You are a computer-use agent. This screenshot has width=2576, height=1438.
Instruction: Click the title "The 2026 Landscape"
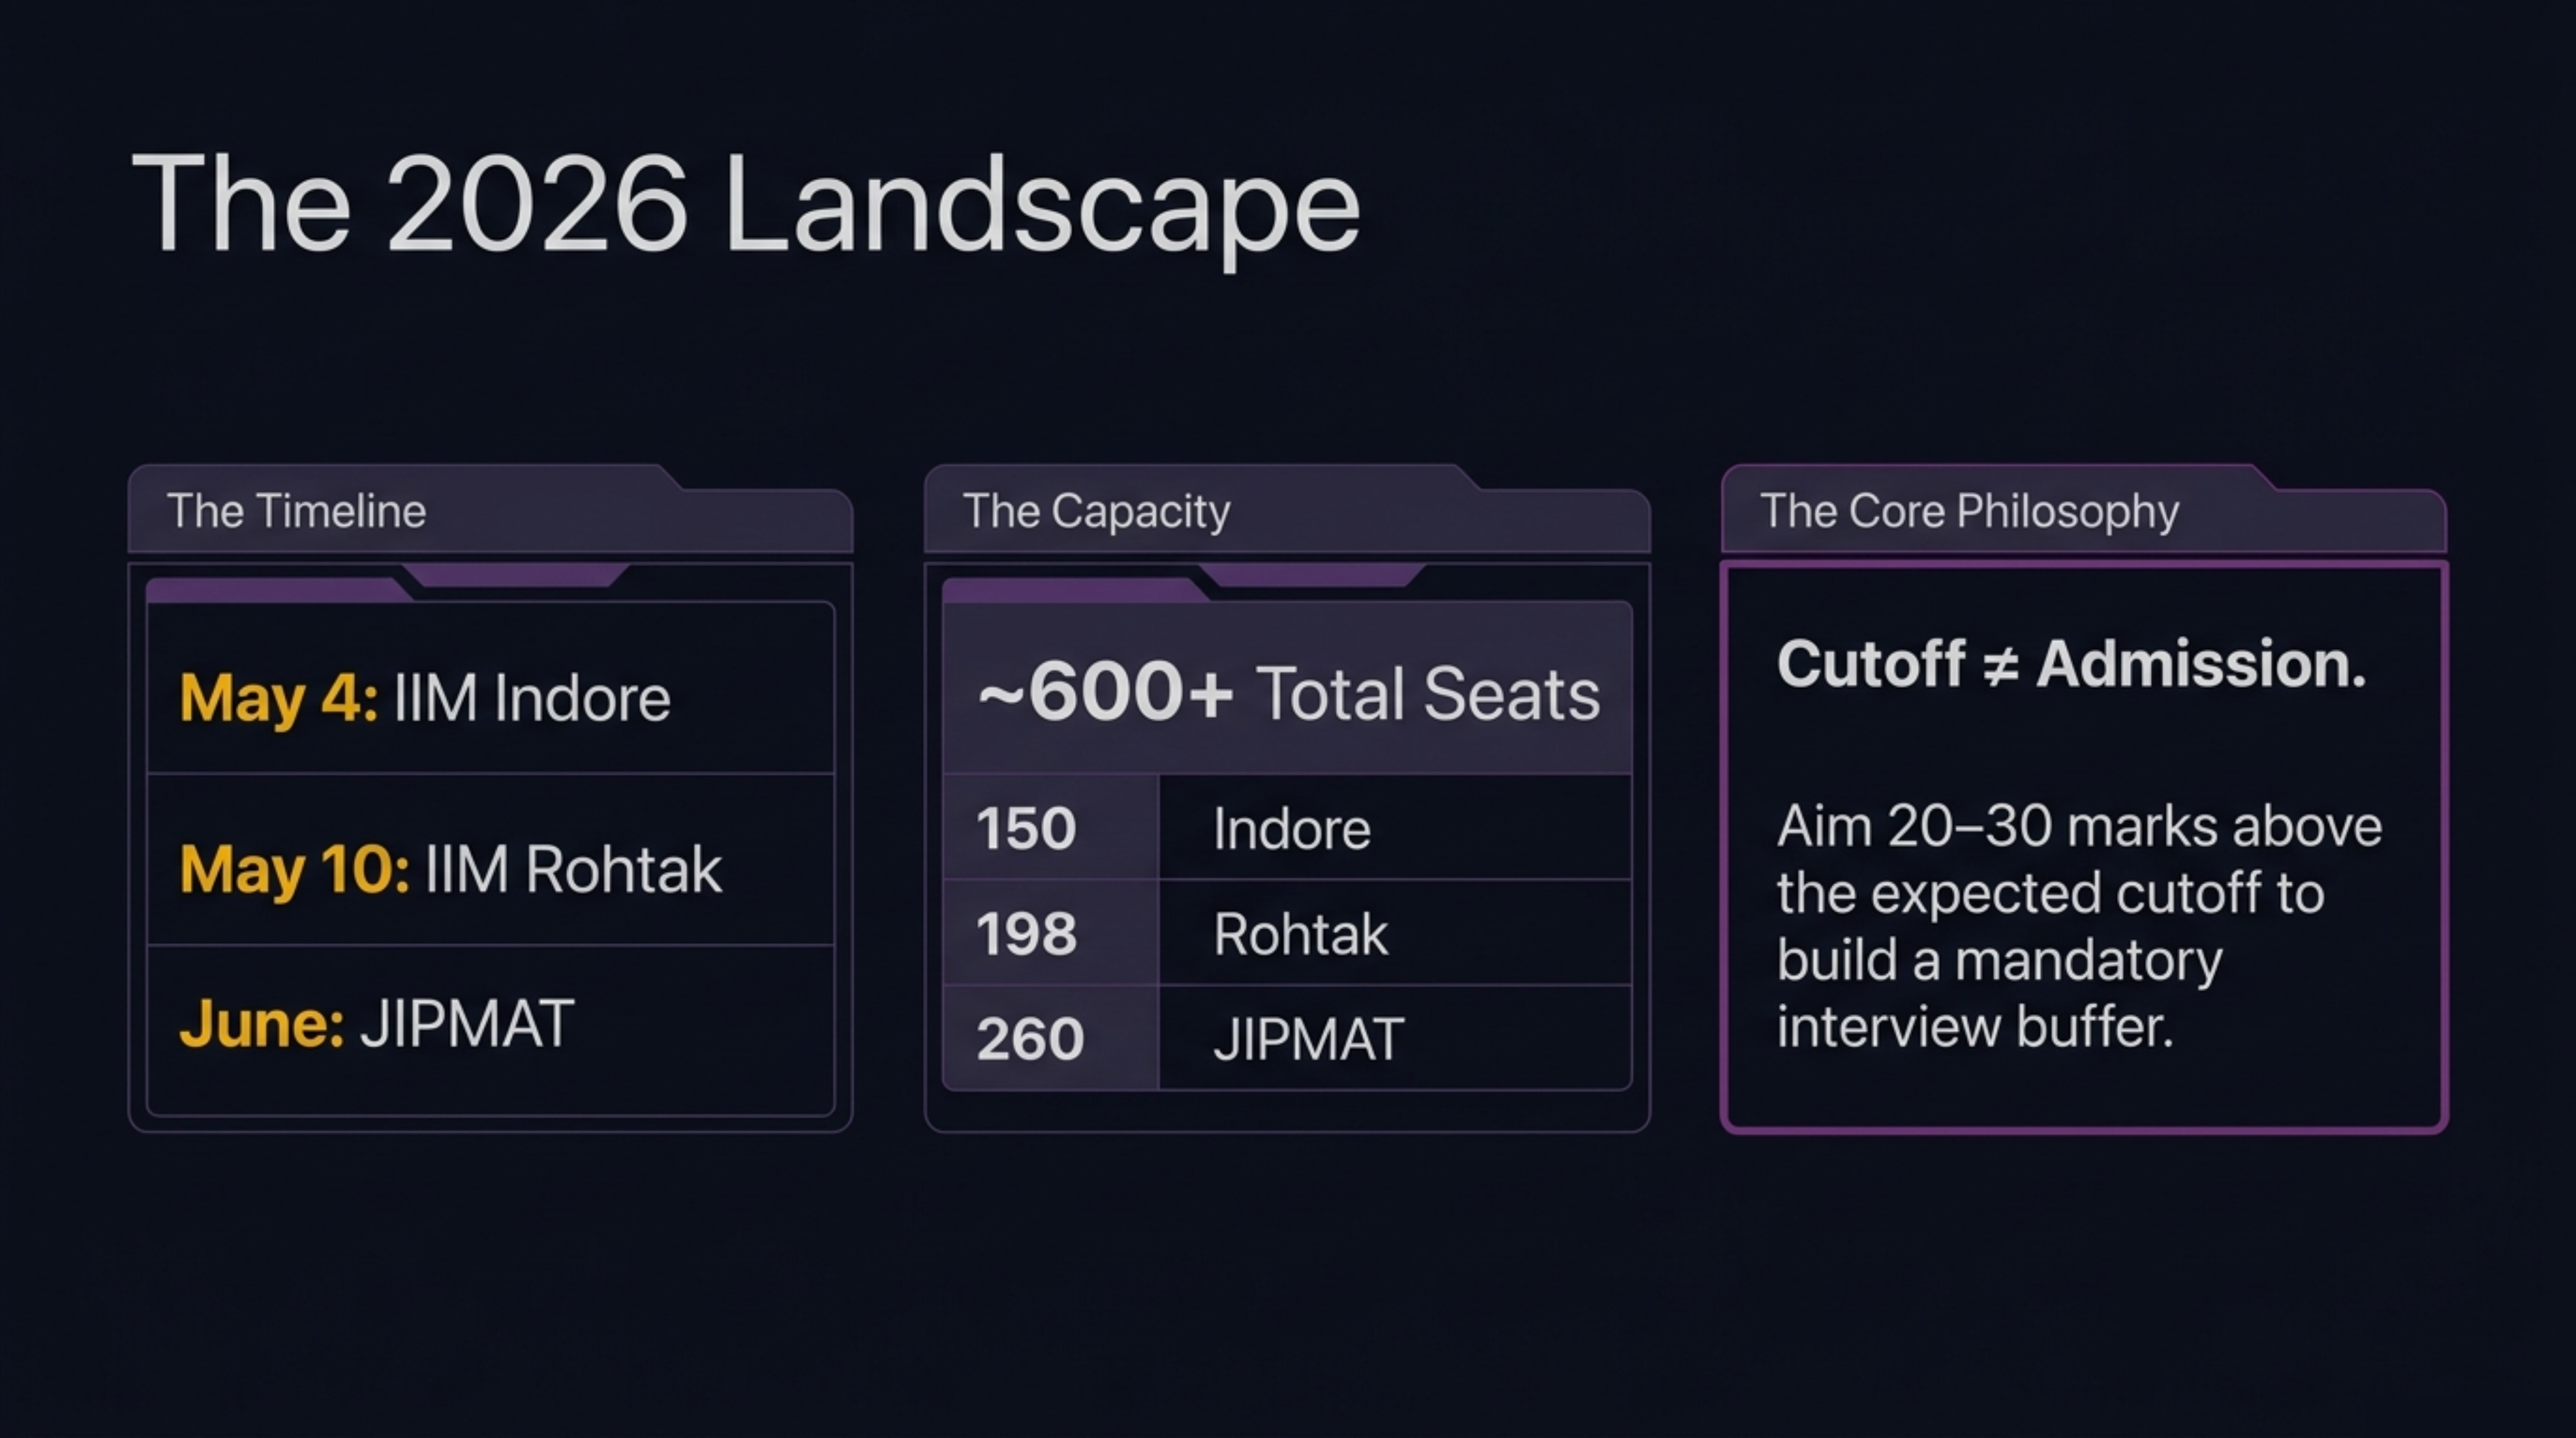coord(745,204)
